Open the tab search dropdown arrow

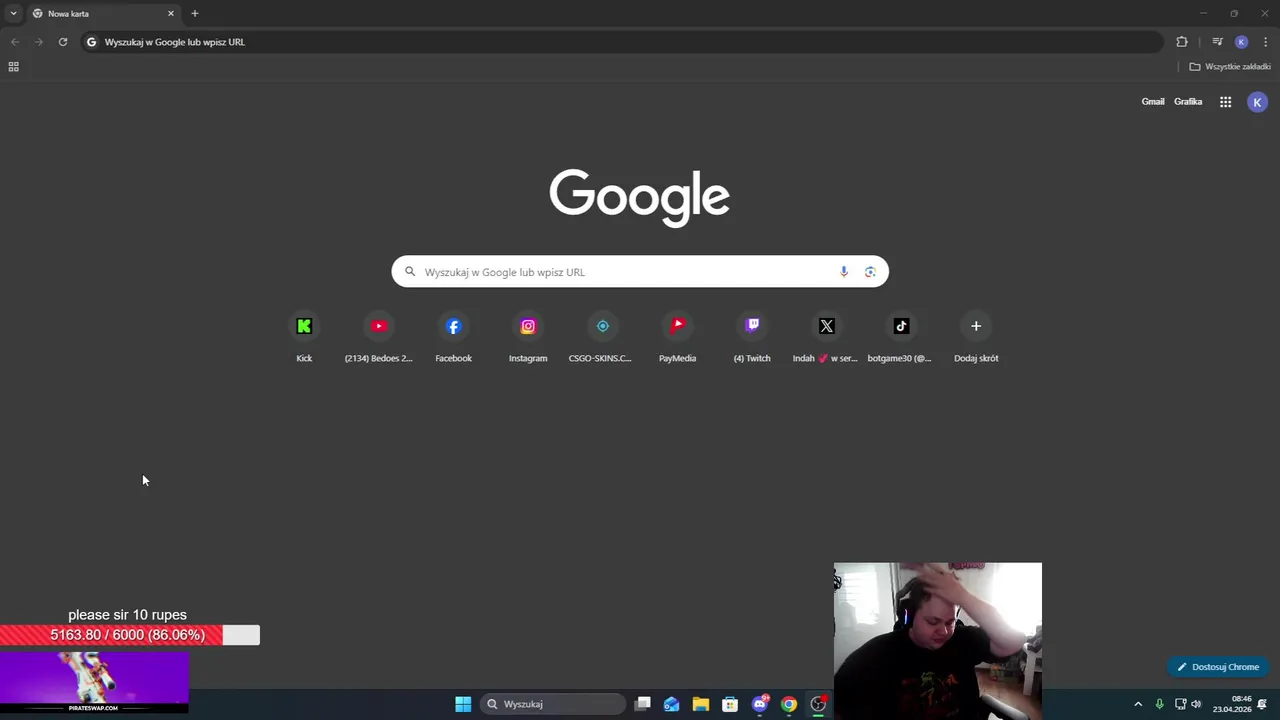(13, 13)
